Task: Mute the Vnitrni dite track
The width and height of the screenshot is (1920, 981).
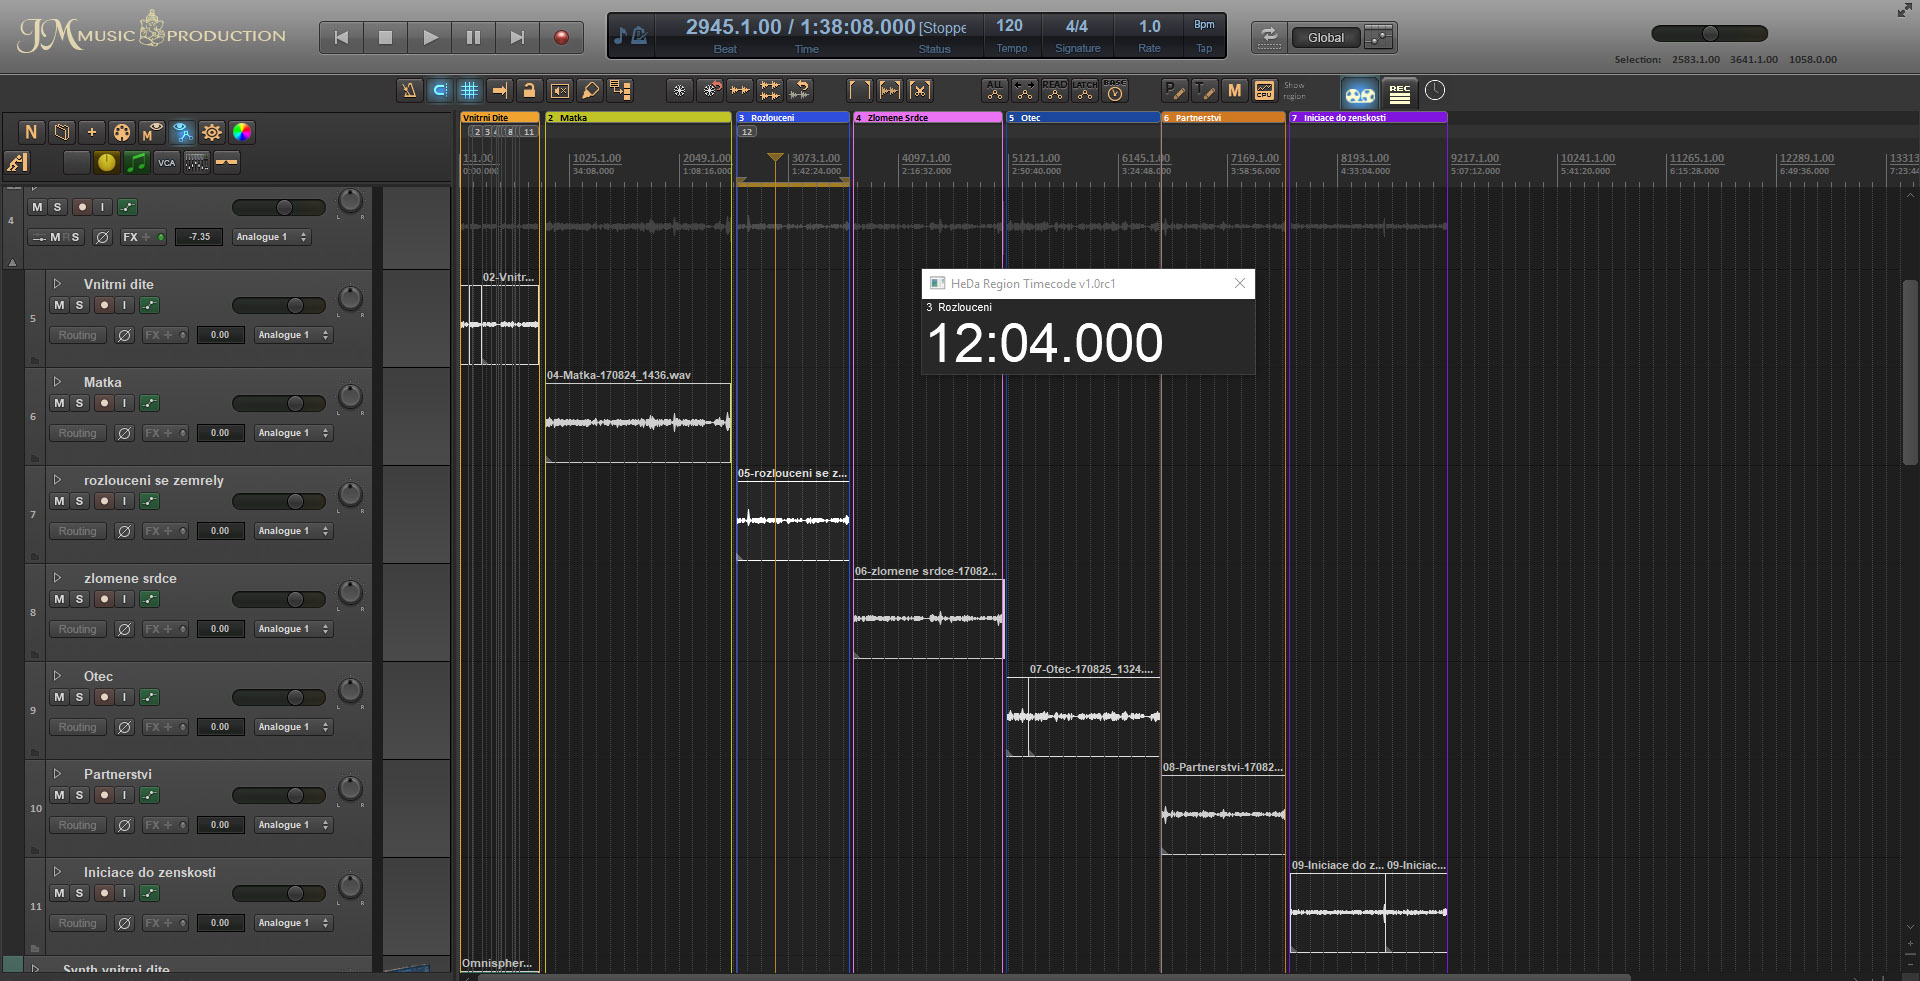Action: (59, 305)
